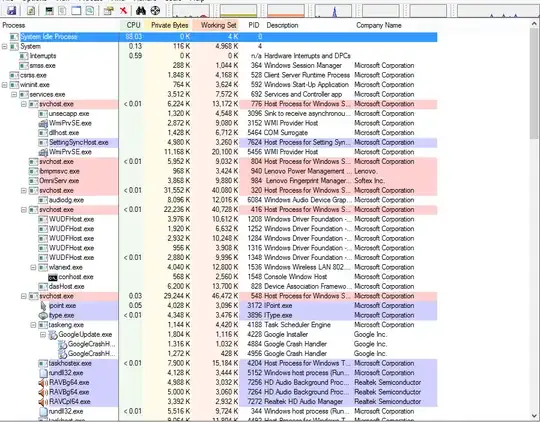Viewport: 540px width, 422px height.
Task: Click the WmiPrvSE.exe icon, PID 3152
Action: (x=43, y=123)
